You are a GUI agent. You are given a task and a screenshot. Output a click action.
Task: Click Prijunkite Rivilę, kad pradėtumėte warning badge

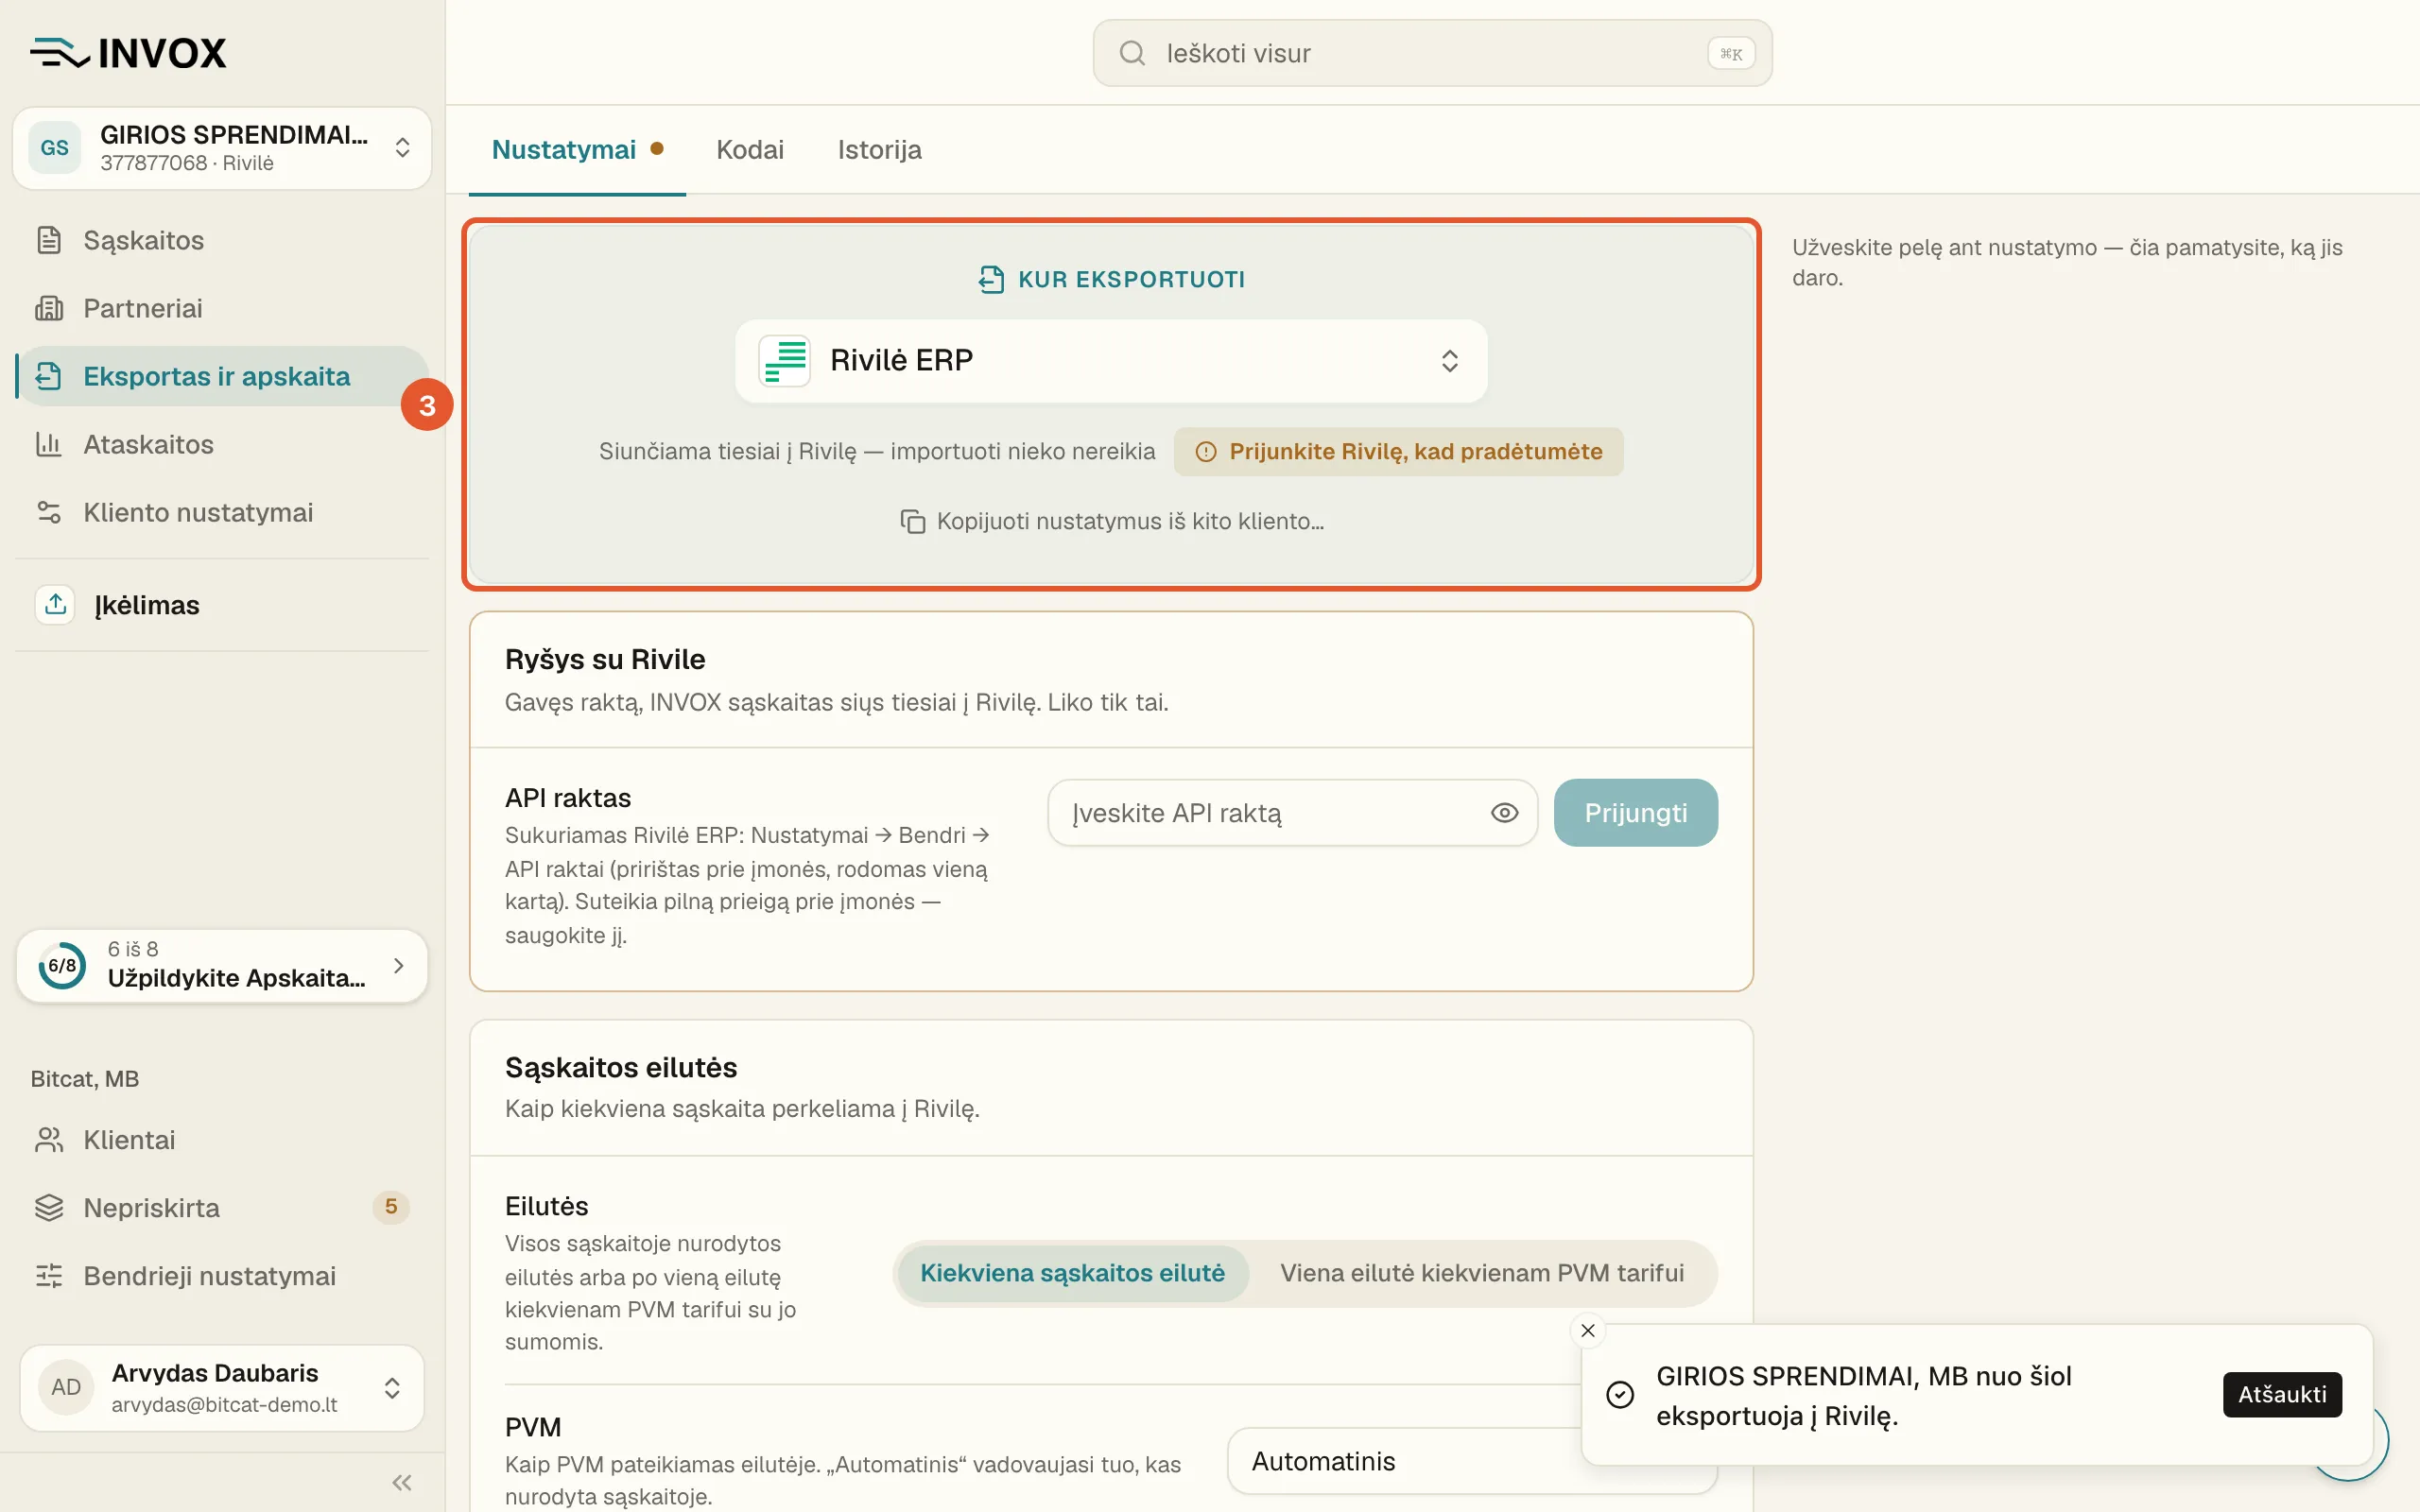(x=1398, y=451)
